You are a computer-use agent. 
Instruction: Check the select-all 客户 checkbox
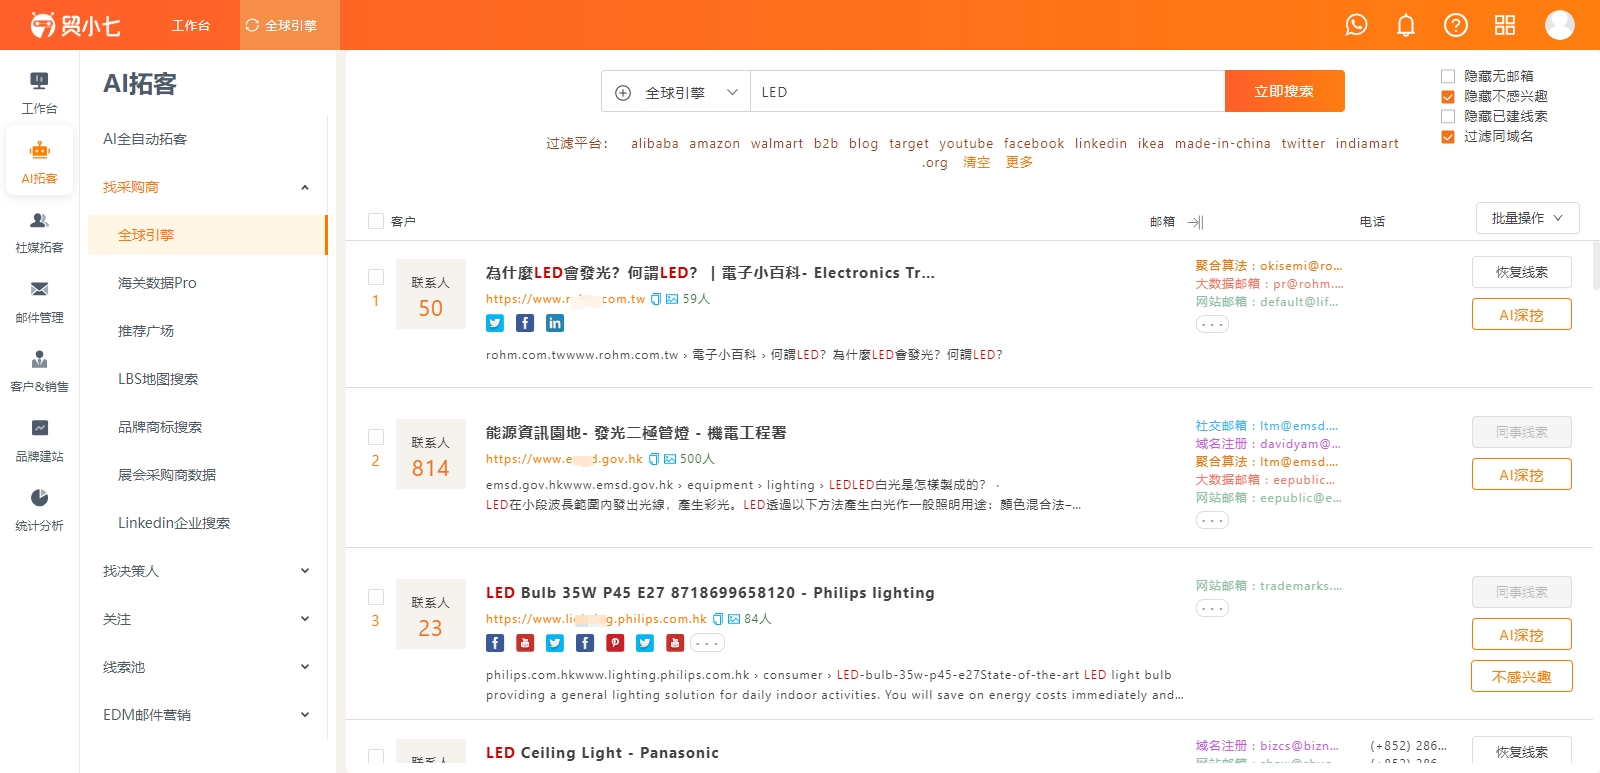[376, 221]
